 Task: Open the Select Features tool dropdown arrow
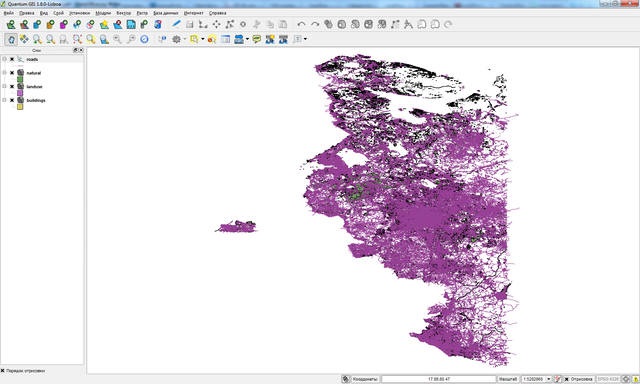point(202,39)
